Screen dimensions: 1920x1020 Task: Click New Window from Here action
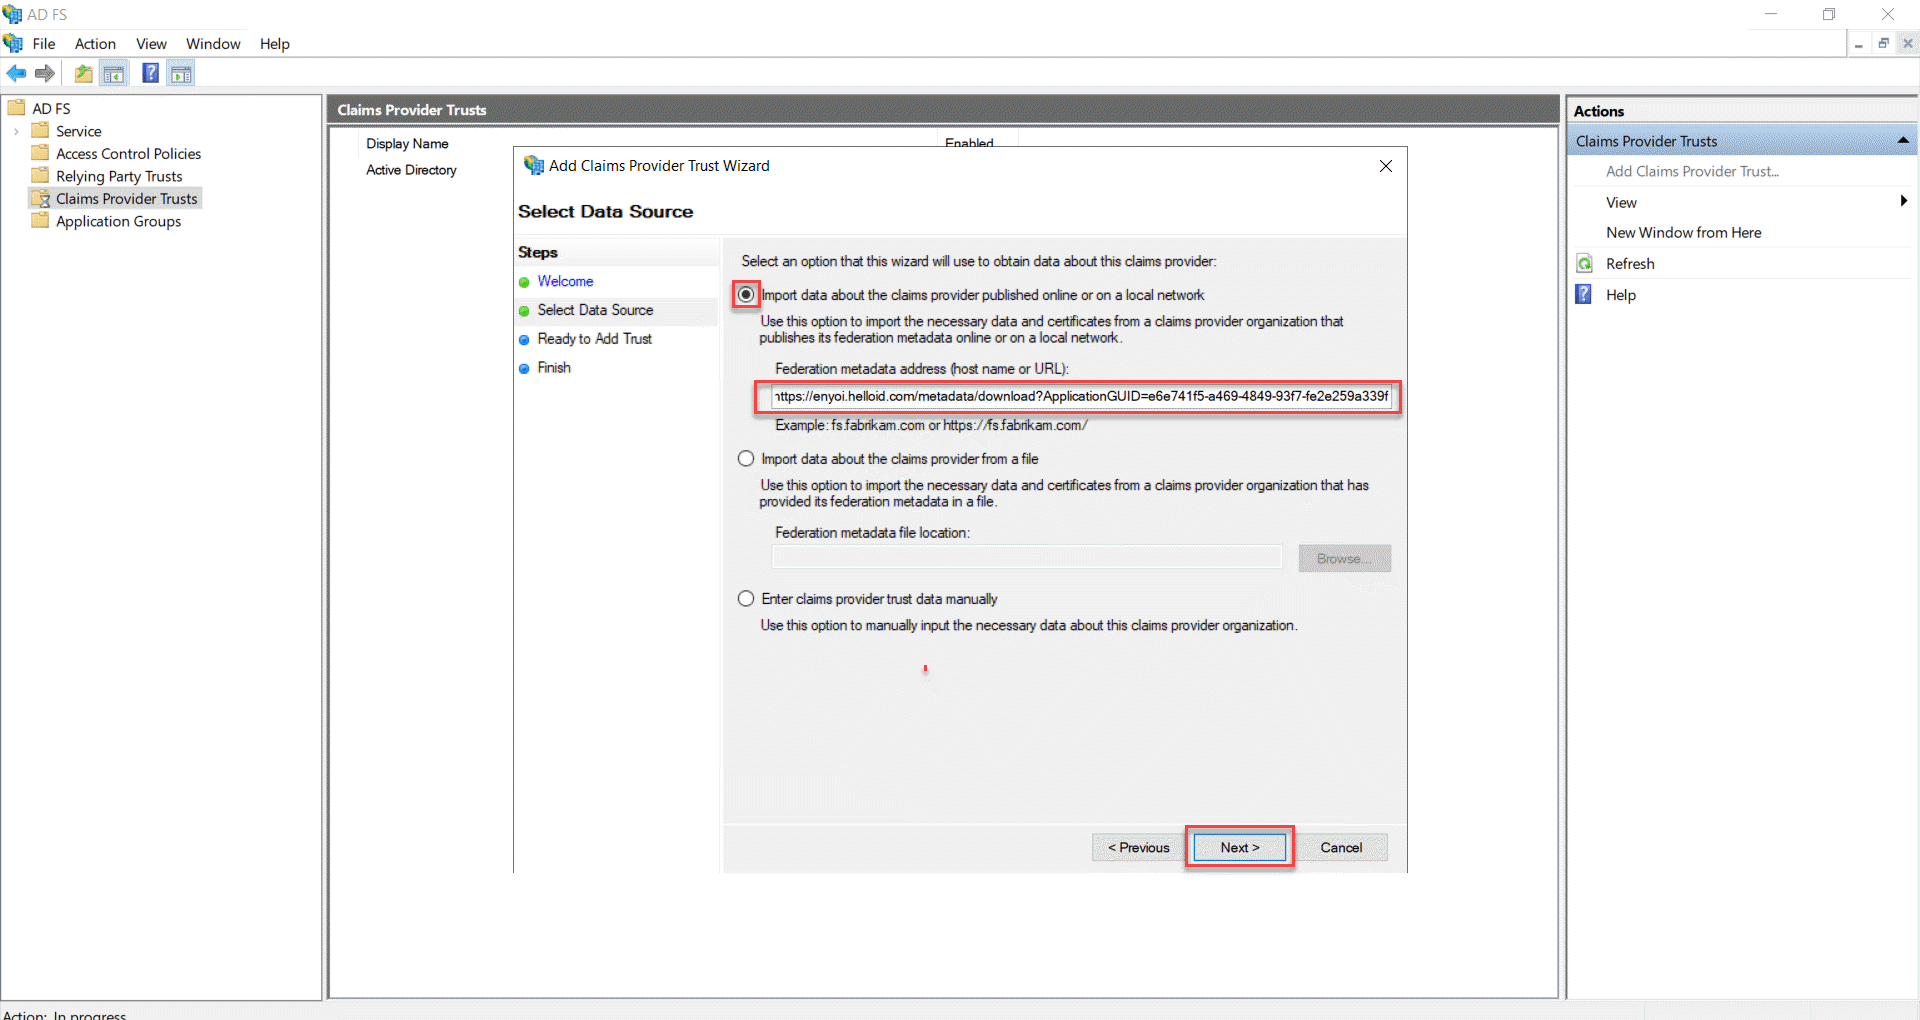tap(1683, 232)
